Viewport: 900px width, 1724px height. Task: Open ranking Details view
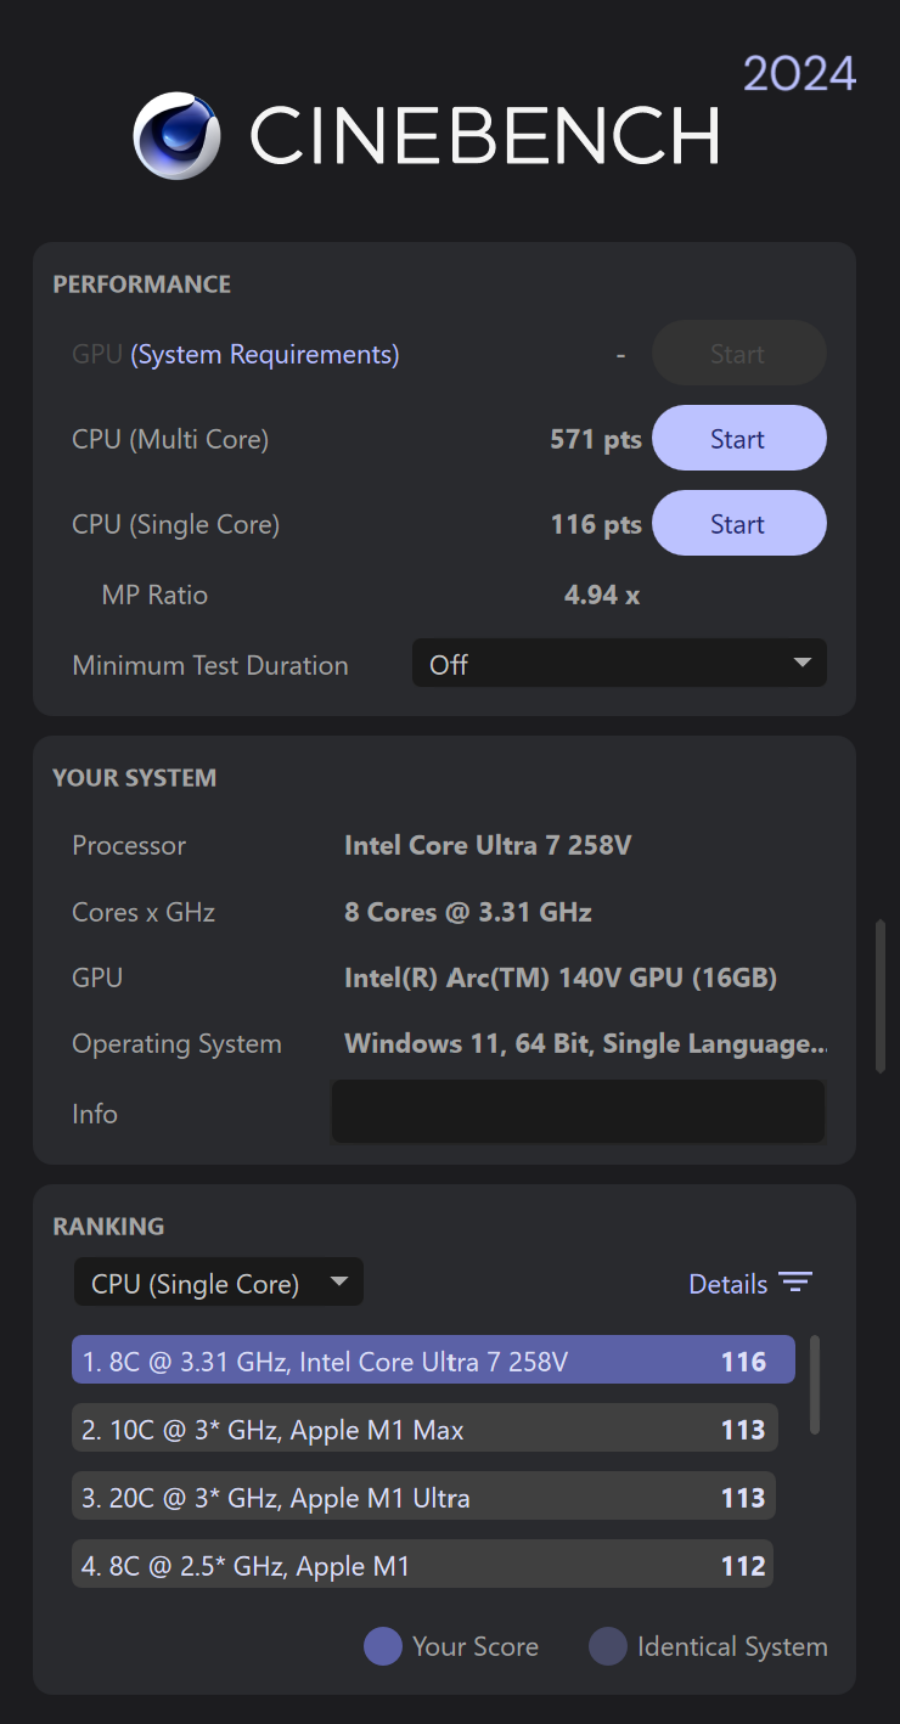(728, 1284)
